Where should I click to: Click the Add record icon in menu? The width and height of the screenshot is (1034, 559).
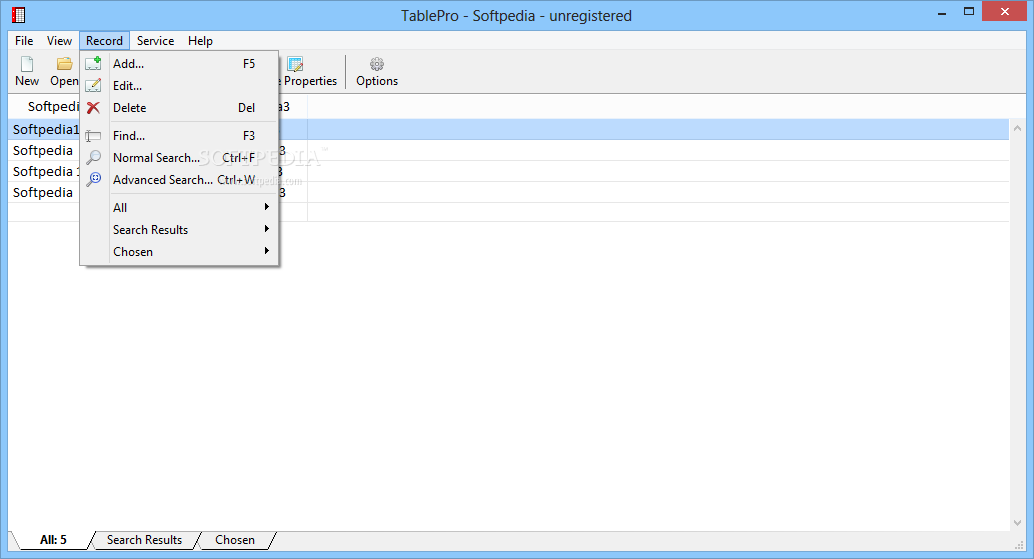pos(94,63)
